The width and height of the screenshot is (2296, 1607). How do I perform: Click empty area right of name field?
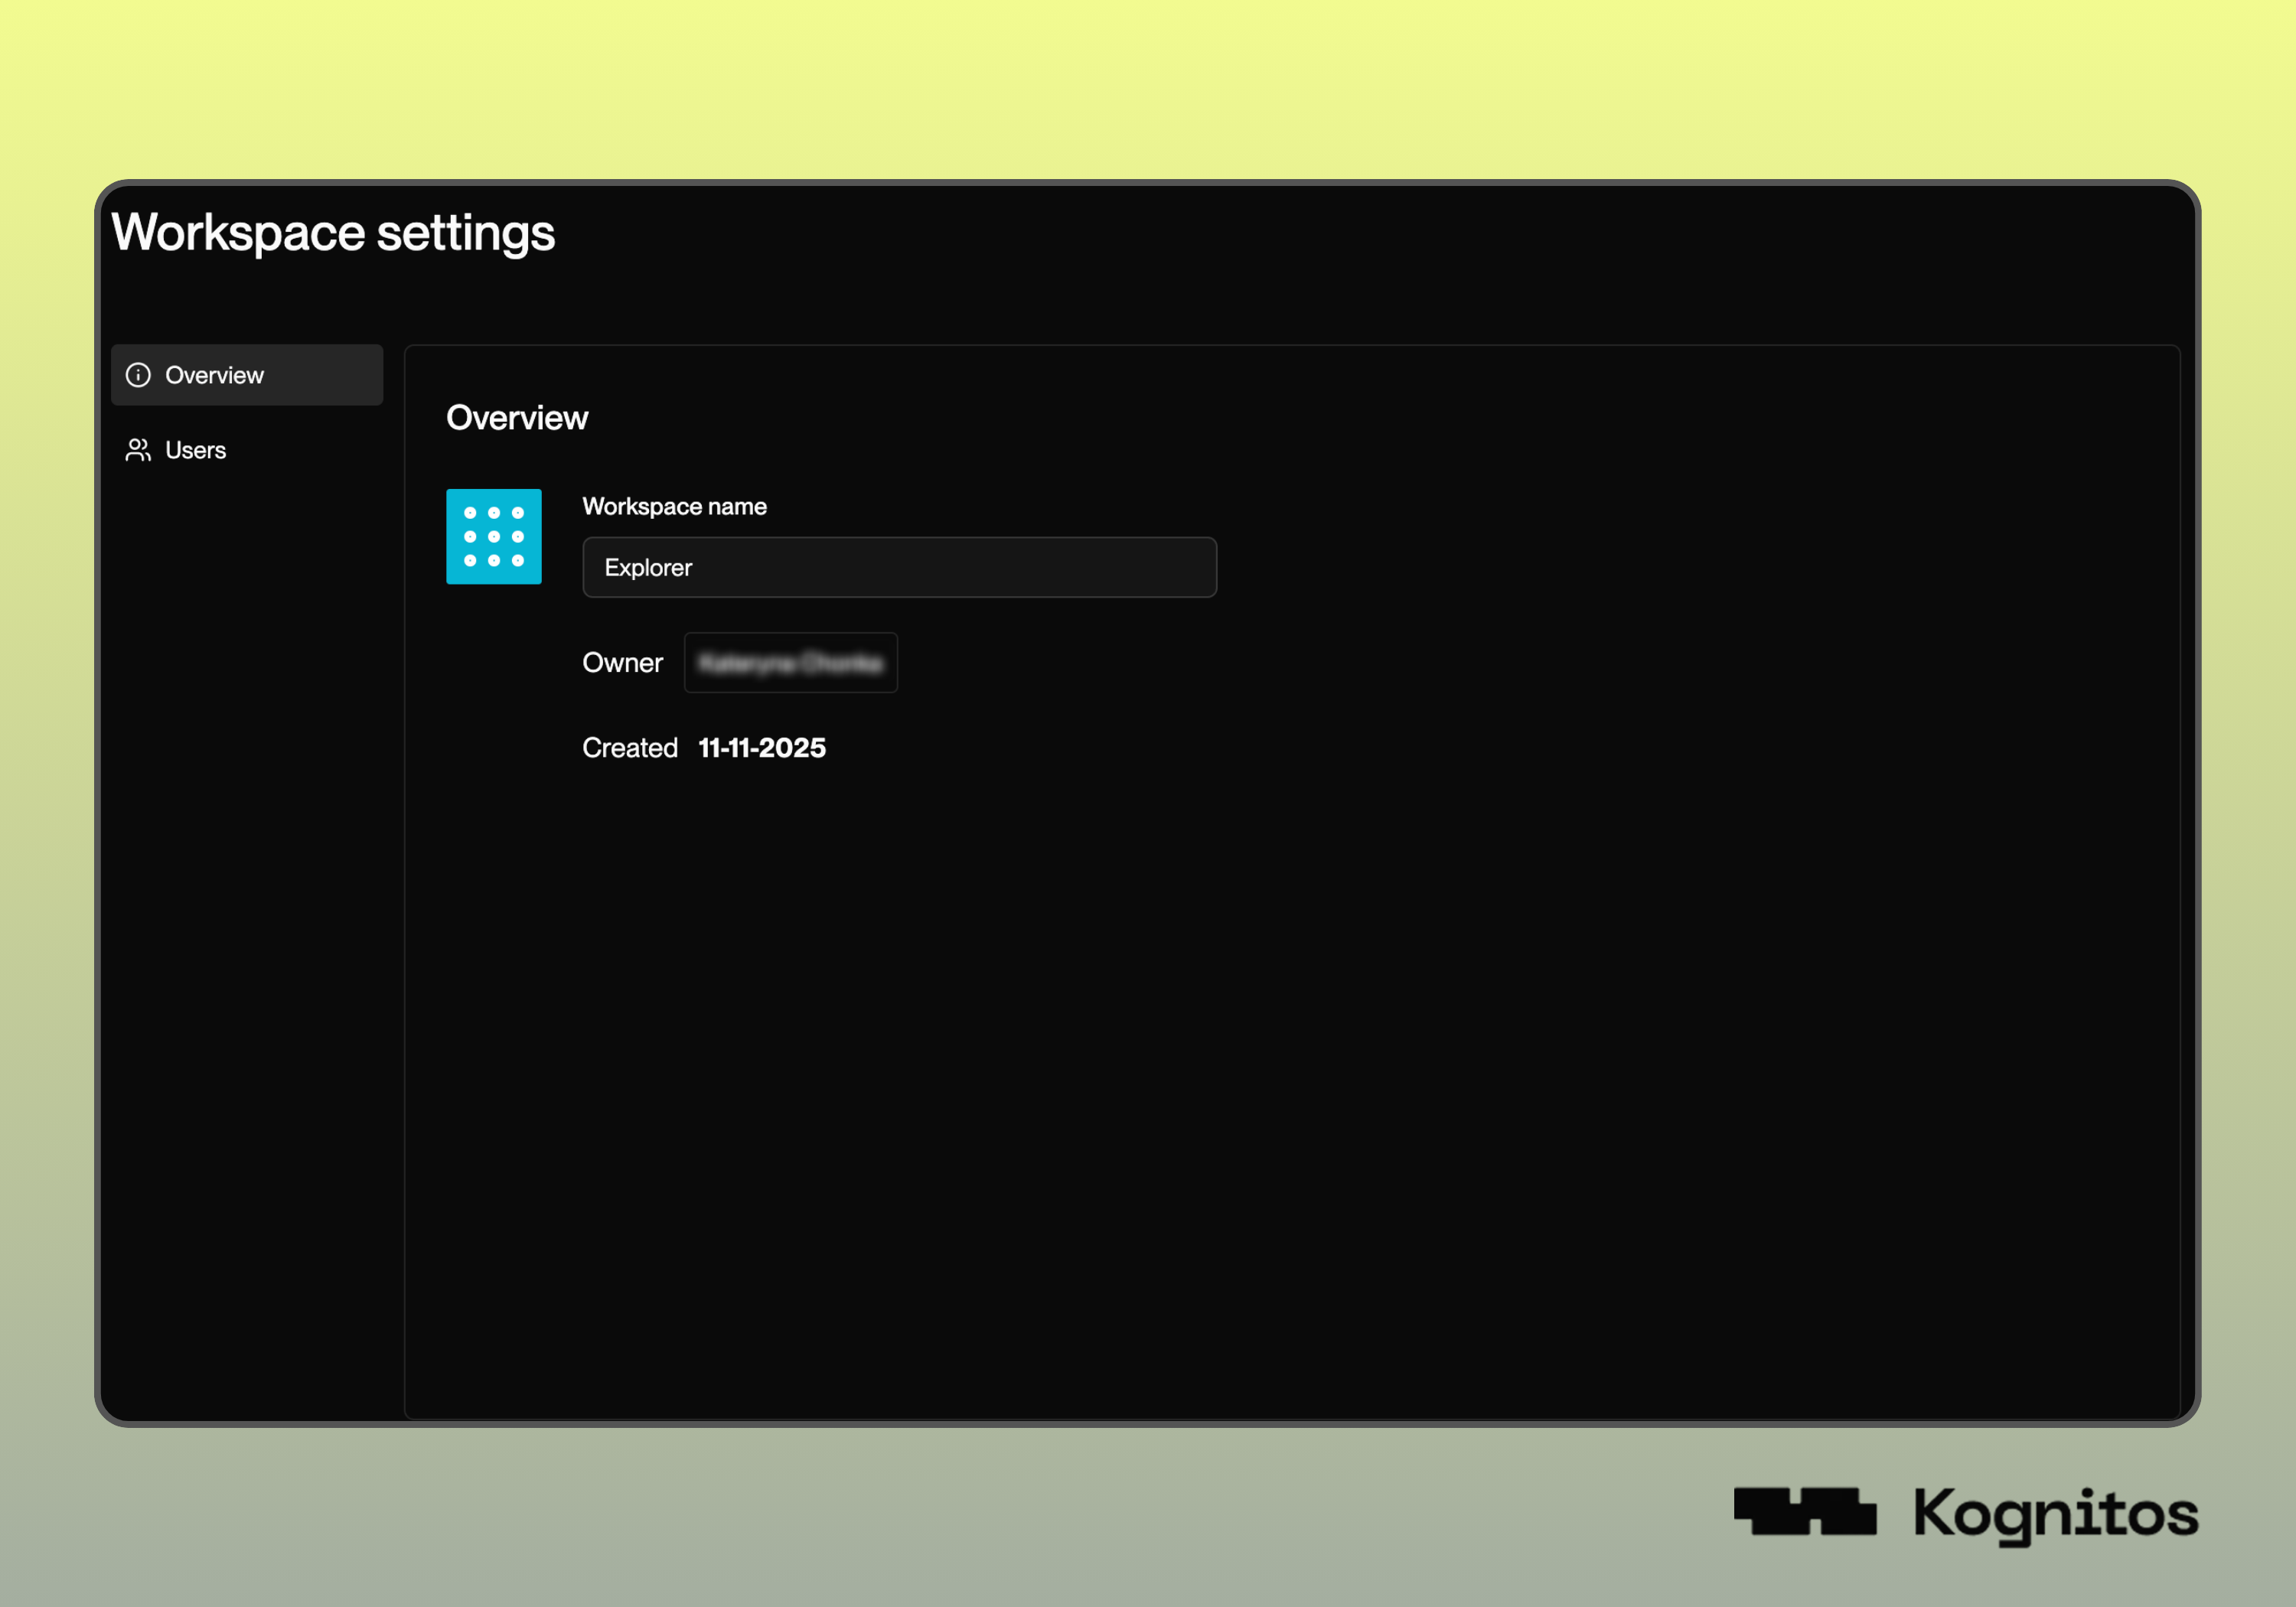click(x=1600, y=567)
